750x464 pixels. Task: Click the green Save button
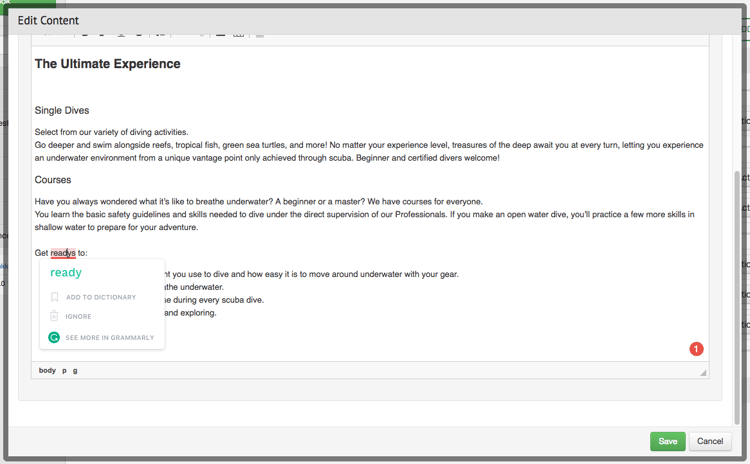coord(667,441)
